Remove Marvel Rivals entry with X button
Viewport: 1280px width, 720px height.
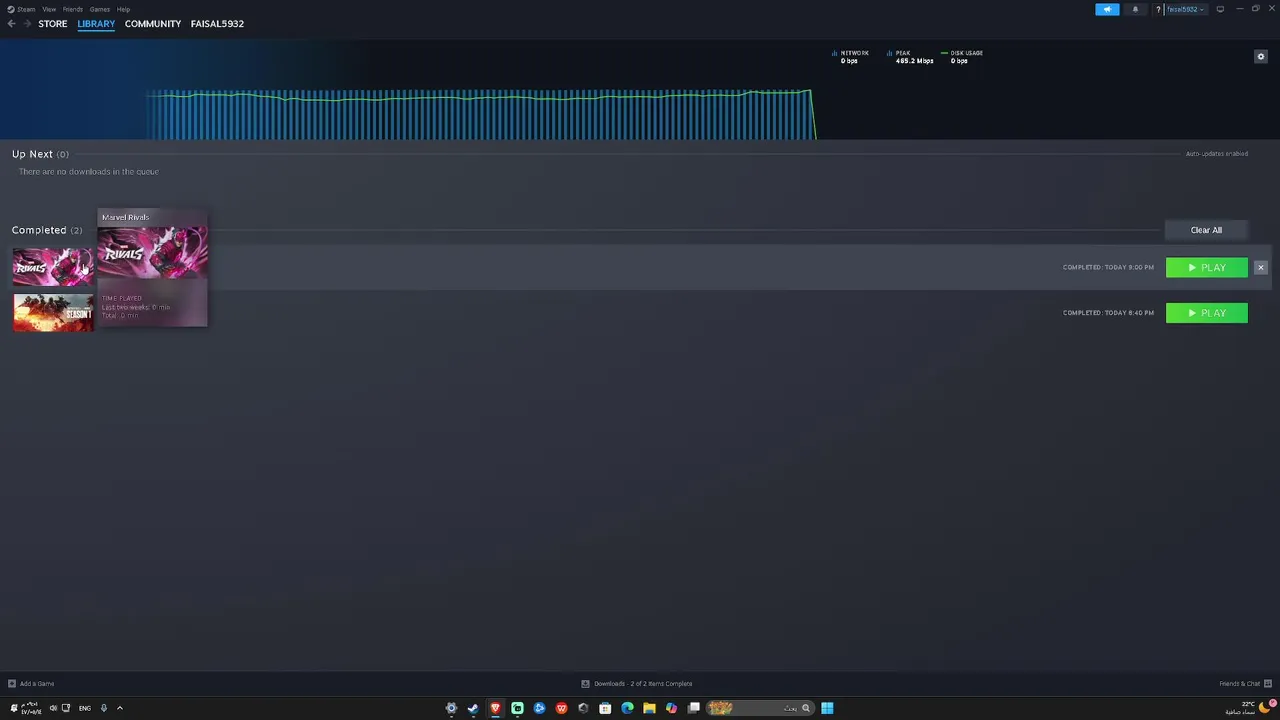click(1261, 268)
